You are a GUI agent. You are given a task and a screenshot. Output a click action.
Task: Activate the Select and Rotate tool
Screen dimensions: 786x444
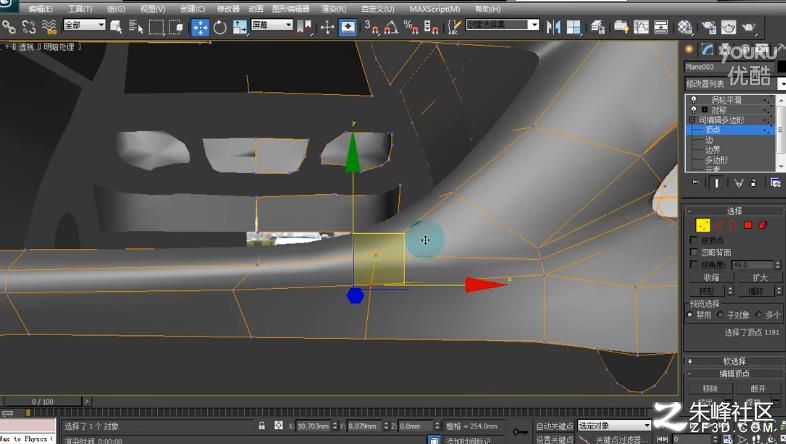coord(220,27)
